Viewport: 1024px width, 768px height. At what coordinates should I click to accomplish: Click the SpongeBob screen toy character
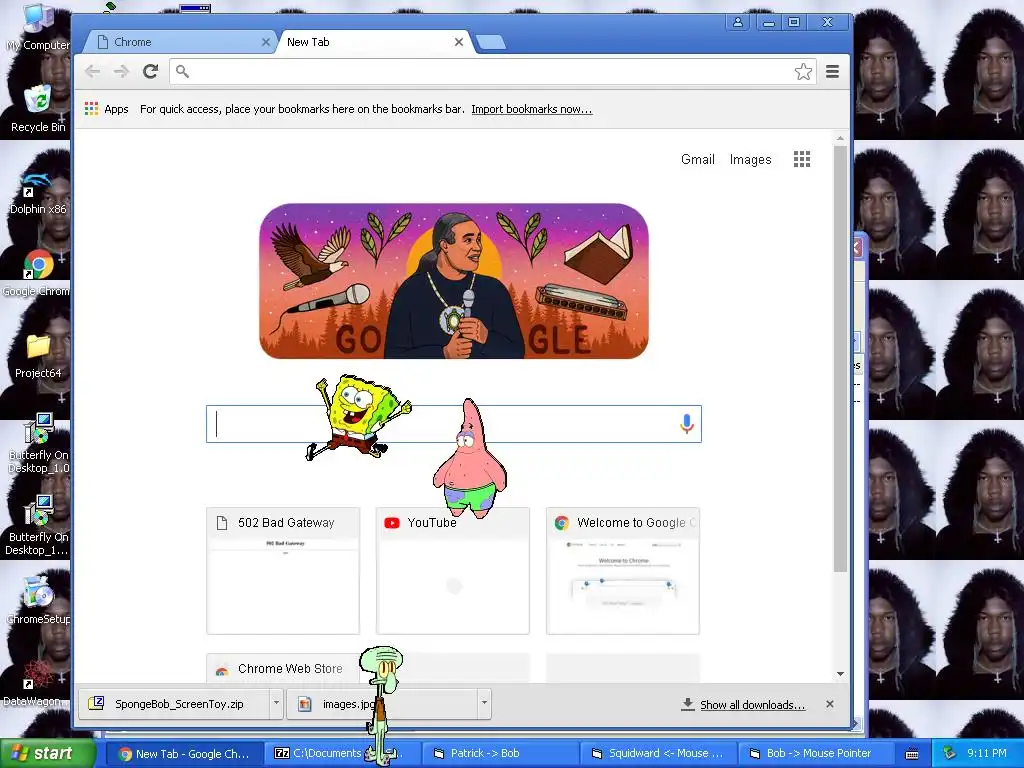click(359, 418)
